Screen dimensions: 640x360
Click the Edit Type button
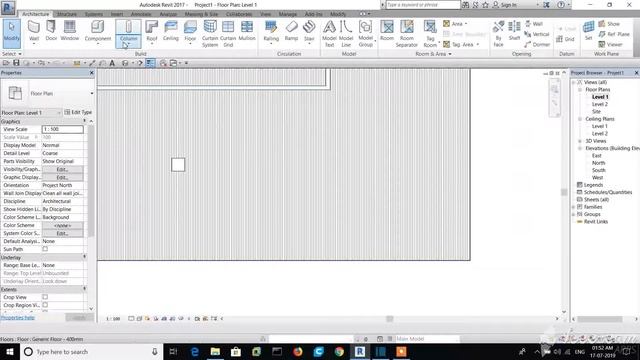[x=78, y=112]
